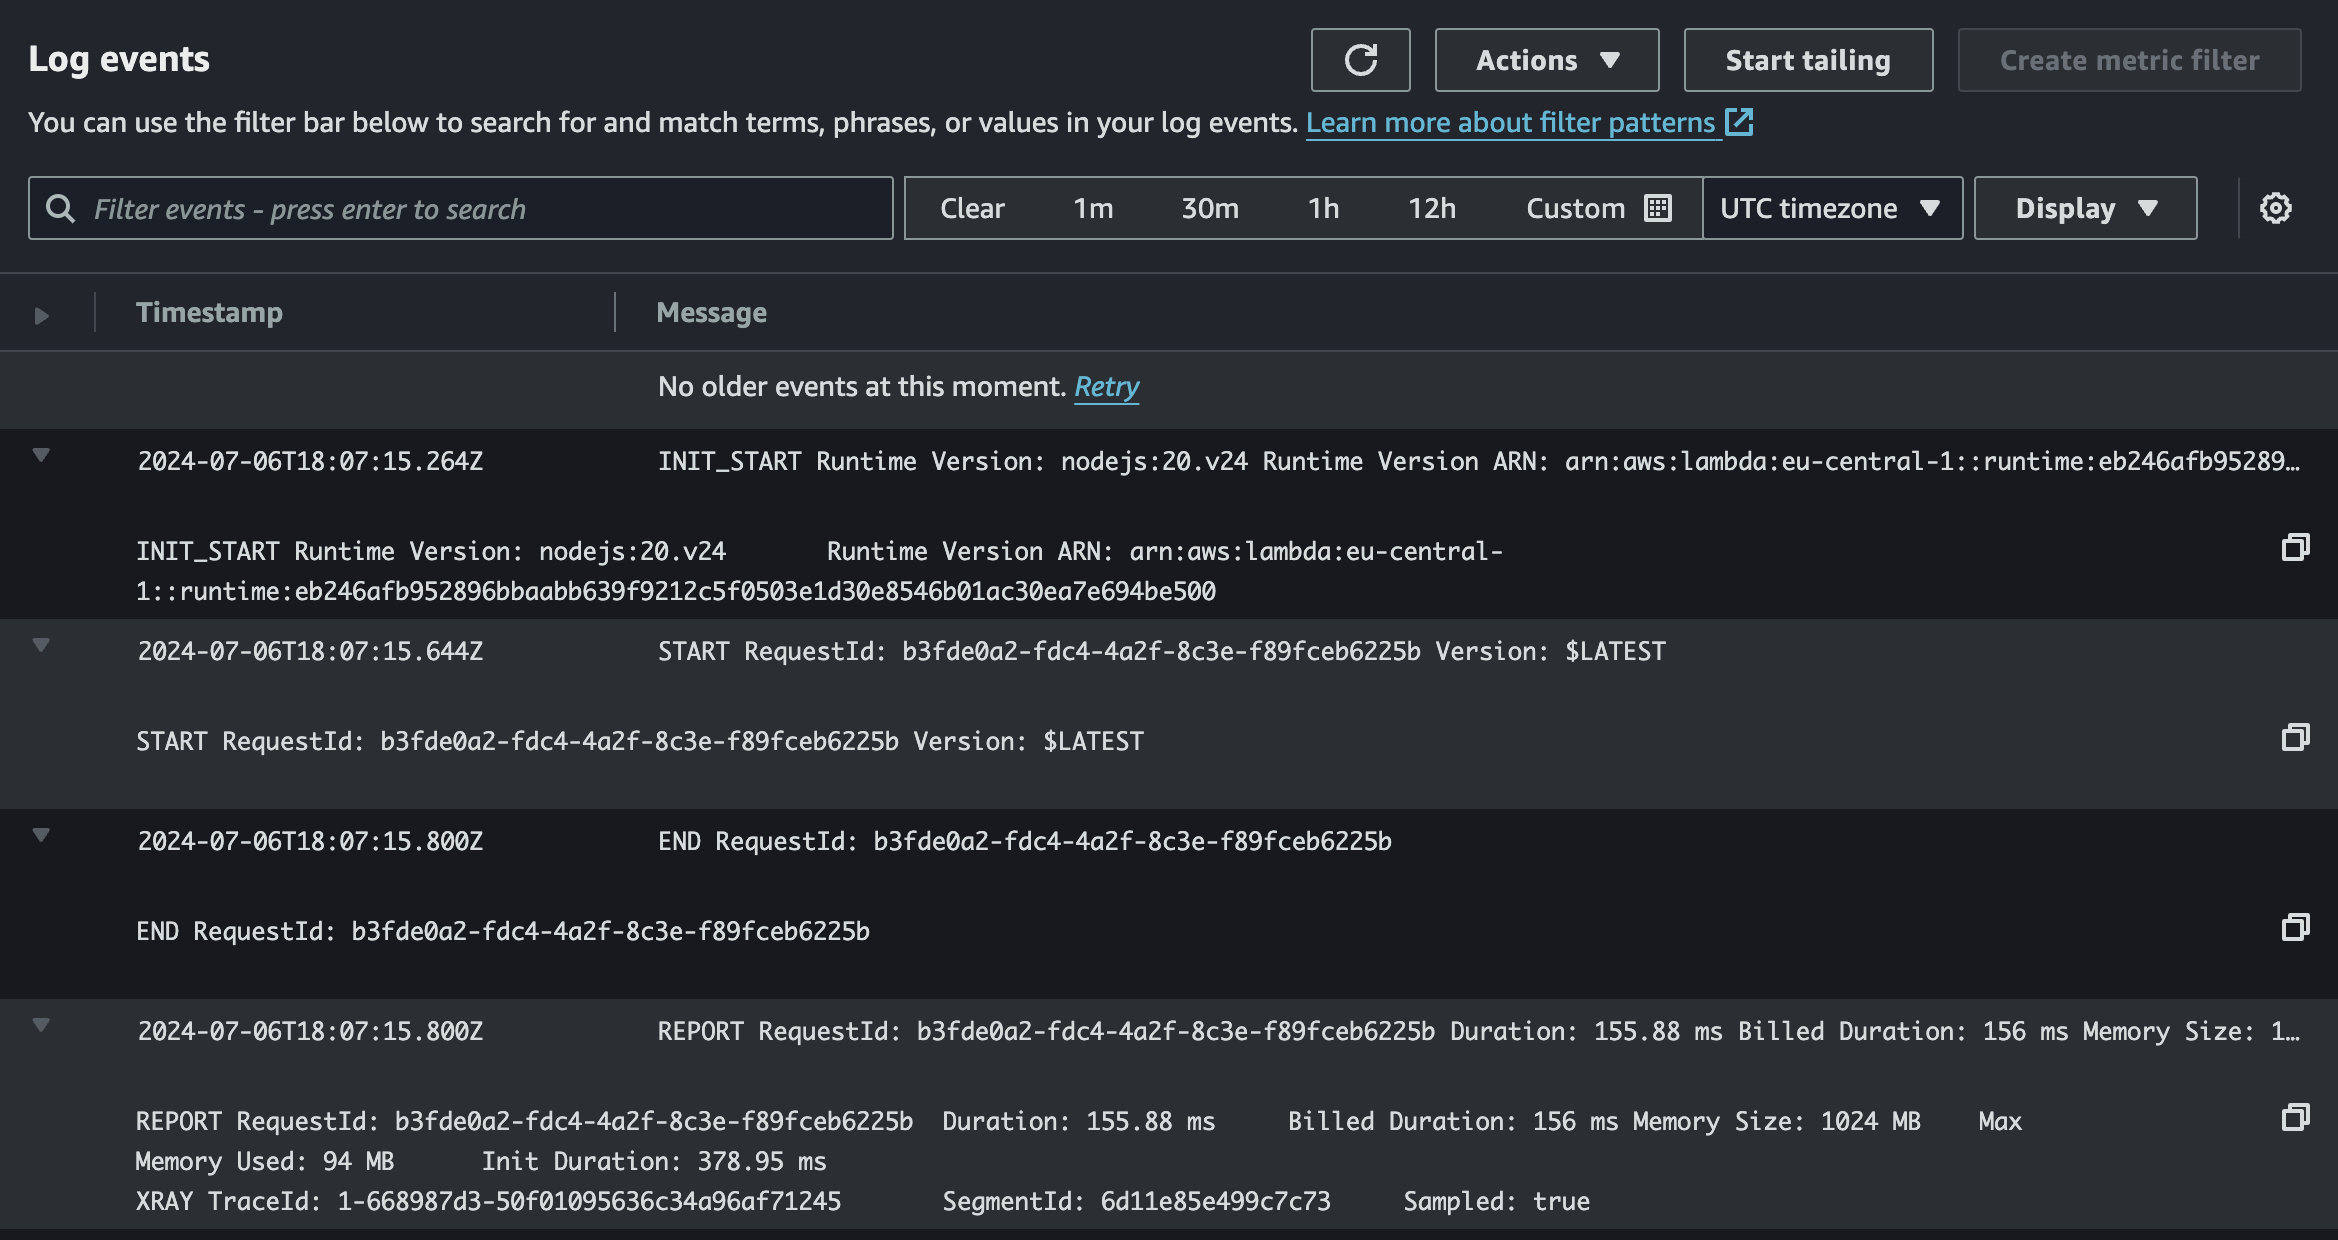Select the 12h time filter tab
The height and width of the screenshot is (1240, 2338).
point(1430,206)
